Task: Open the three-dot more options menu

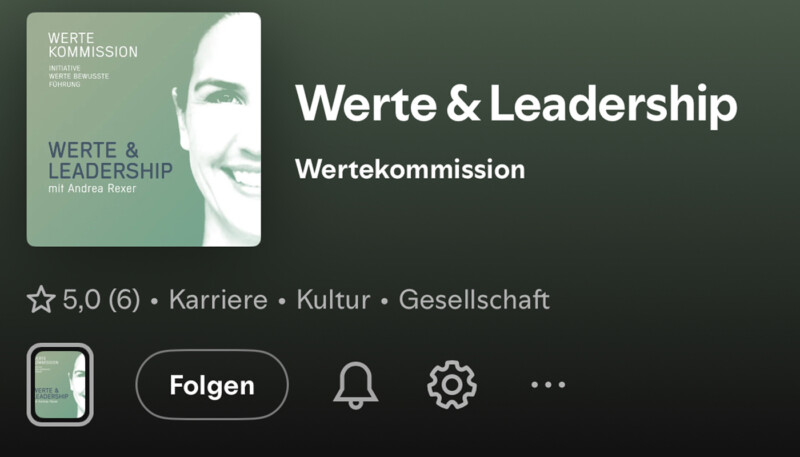Action: click(548, 385)
